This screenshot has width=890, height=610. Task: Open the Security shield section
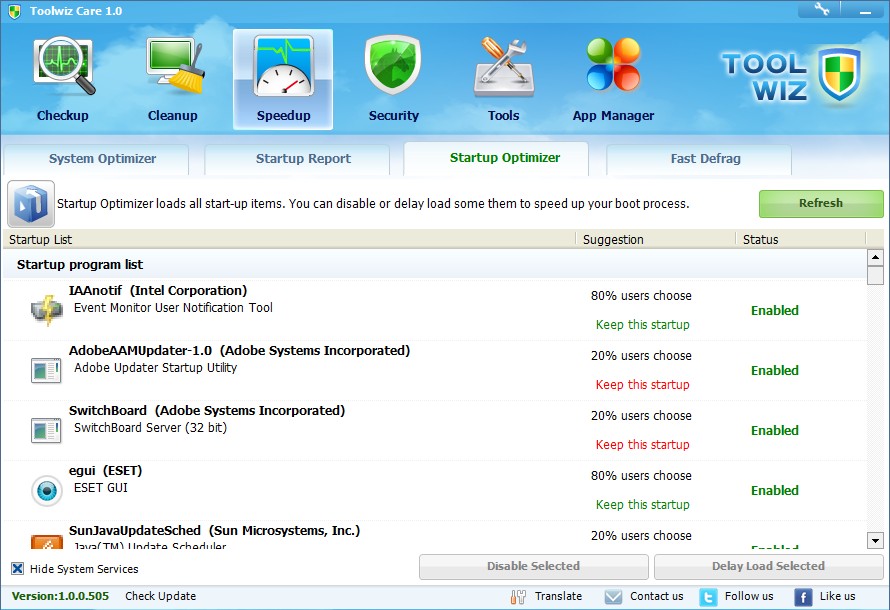(x=393, y=79)
